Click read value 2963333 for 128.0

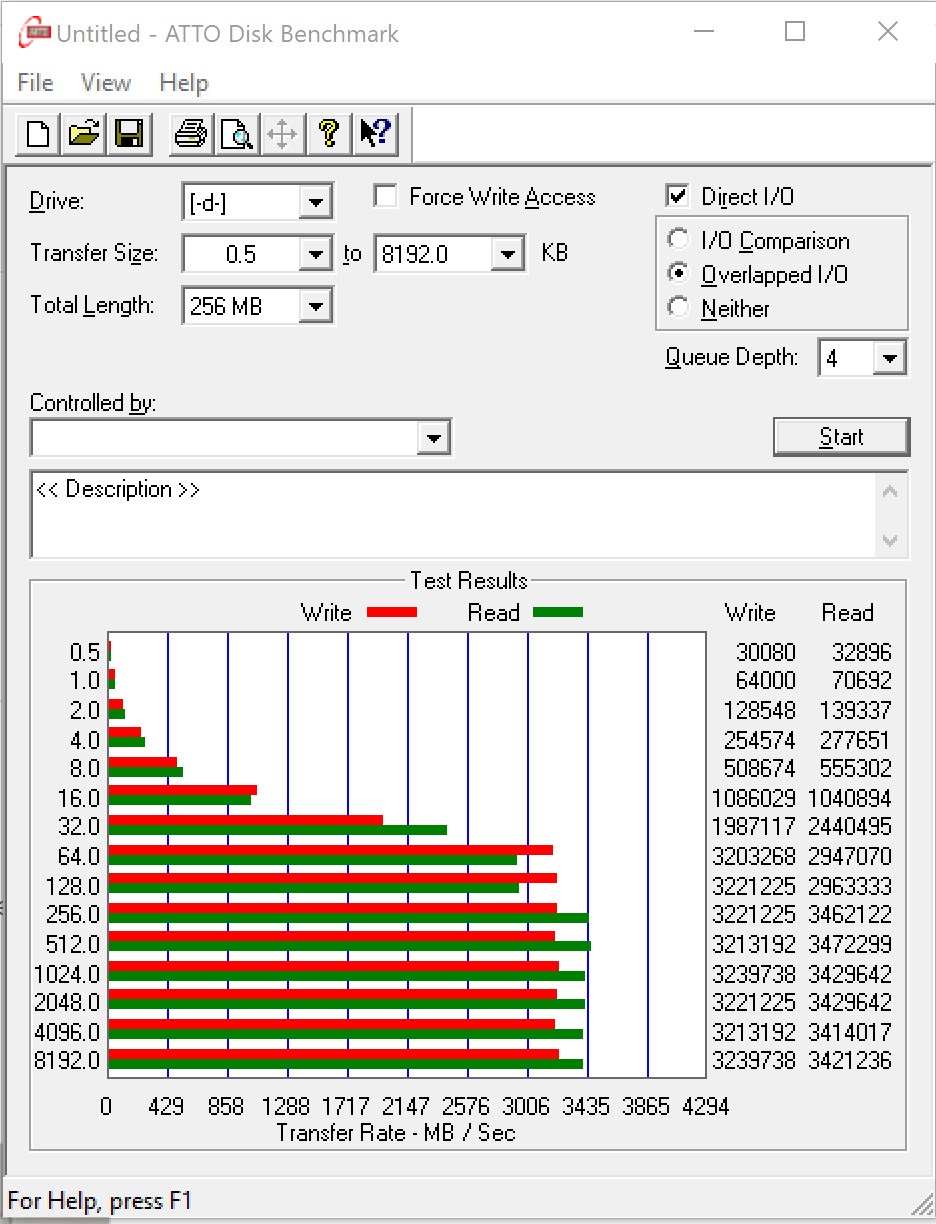[848, 887]
